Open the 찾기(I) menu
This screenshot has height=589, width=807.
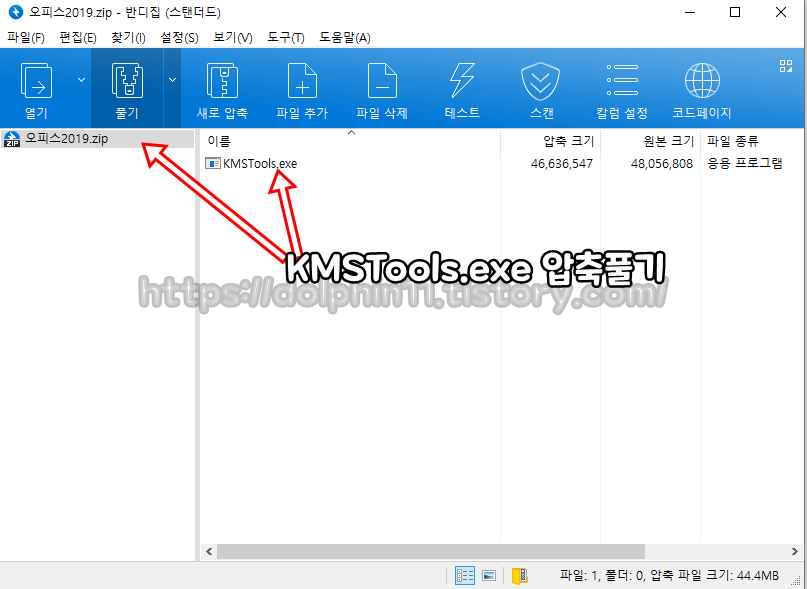coord(128,38)
